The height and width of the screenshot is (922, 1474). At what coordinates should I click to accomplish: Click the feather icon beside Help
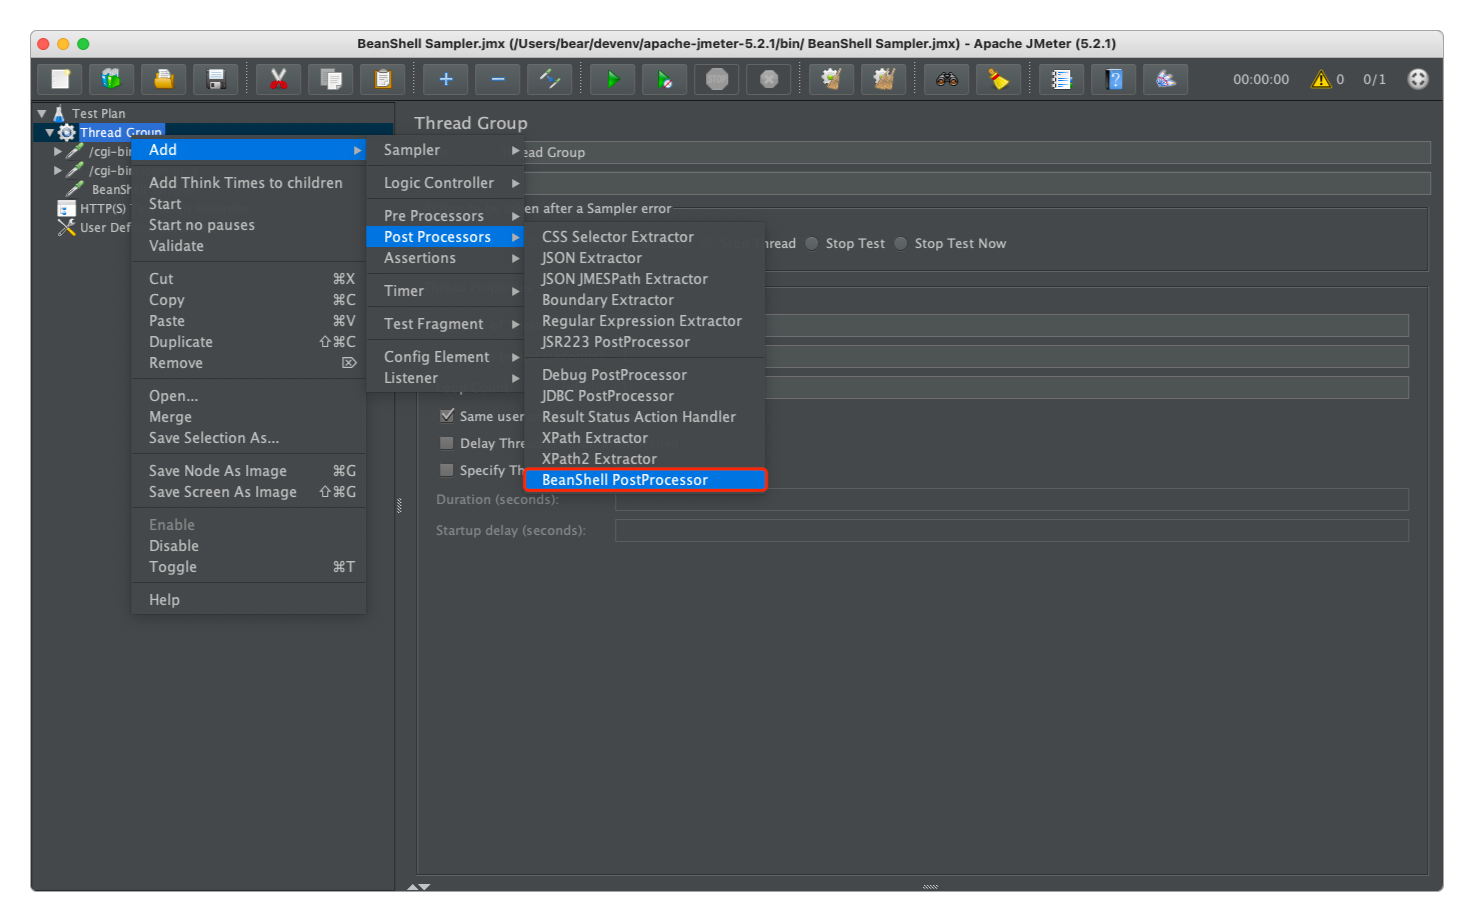(x=1166, y=79)
